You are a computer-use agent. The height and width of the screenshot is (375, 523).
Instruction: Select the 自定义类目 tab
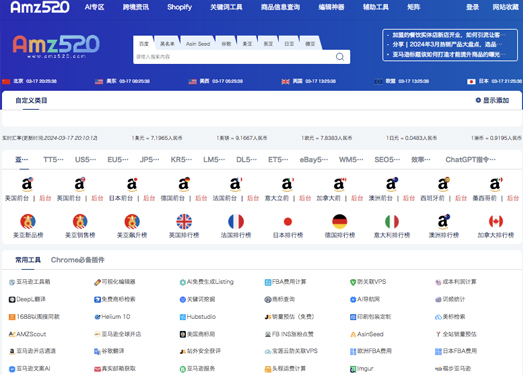[31, 100]
